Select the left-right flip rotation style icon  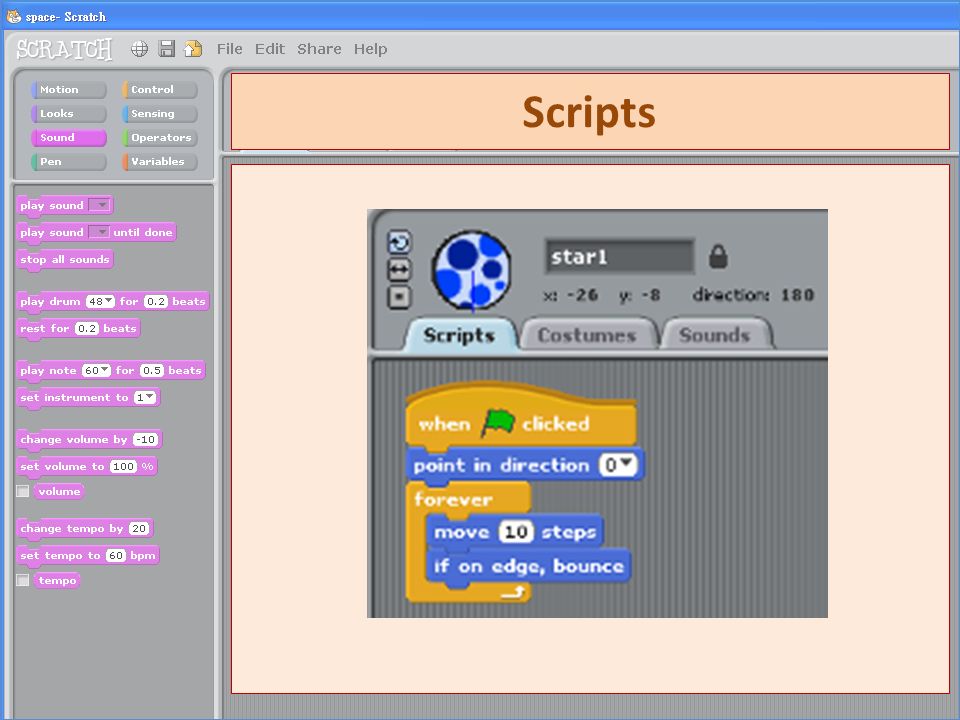coord(399,270)
